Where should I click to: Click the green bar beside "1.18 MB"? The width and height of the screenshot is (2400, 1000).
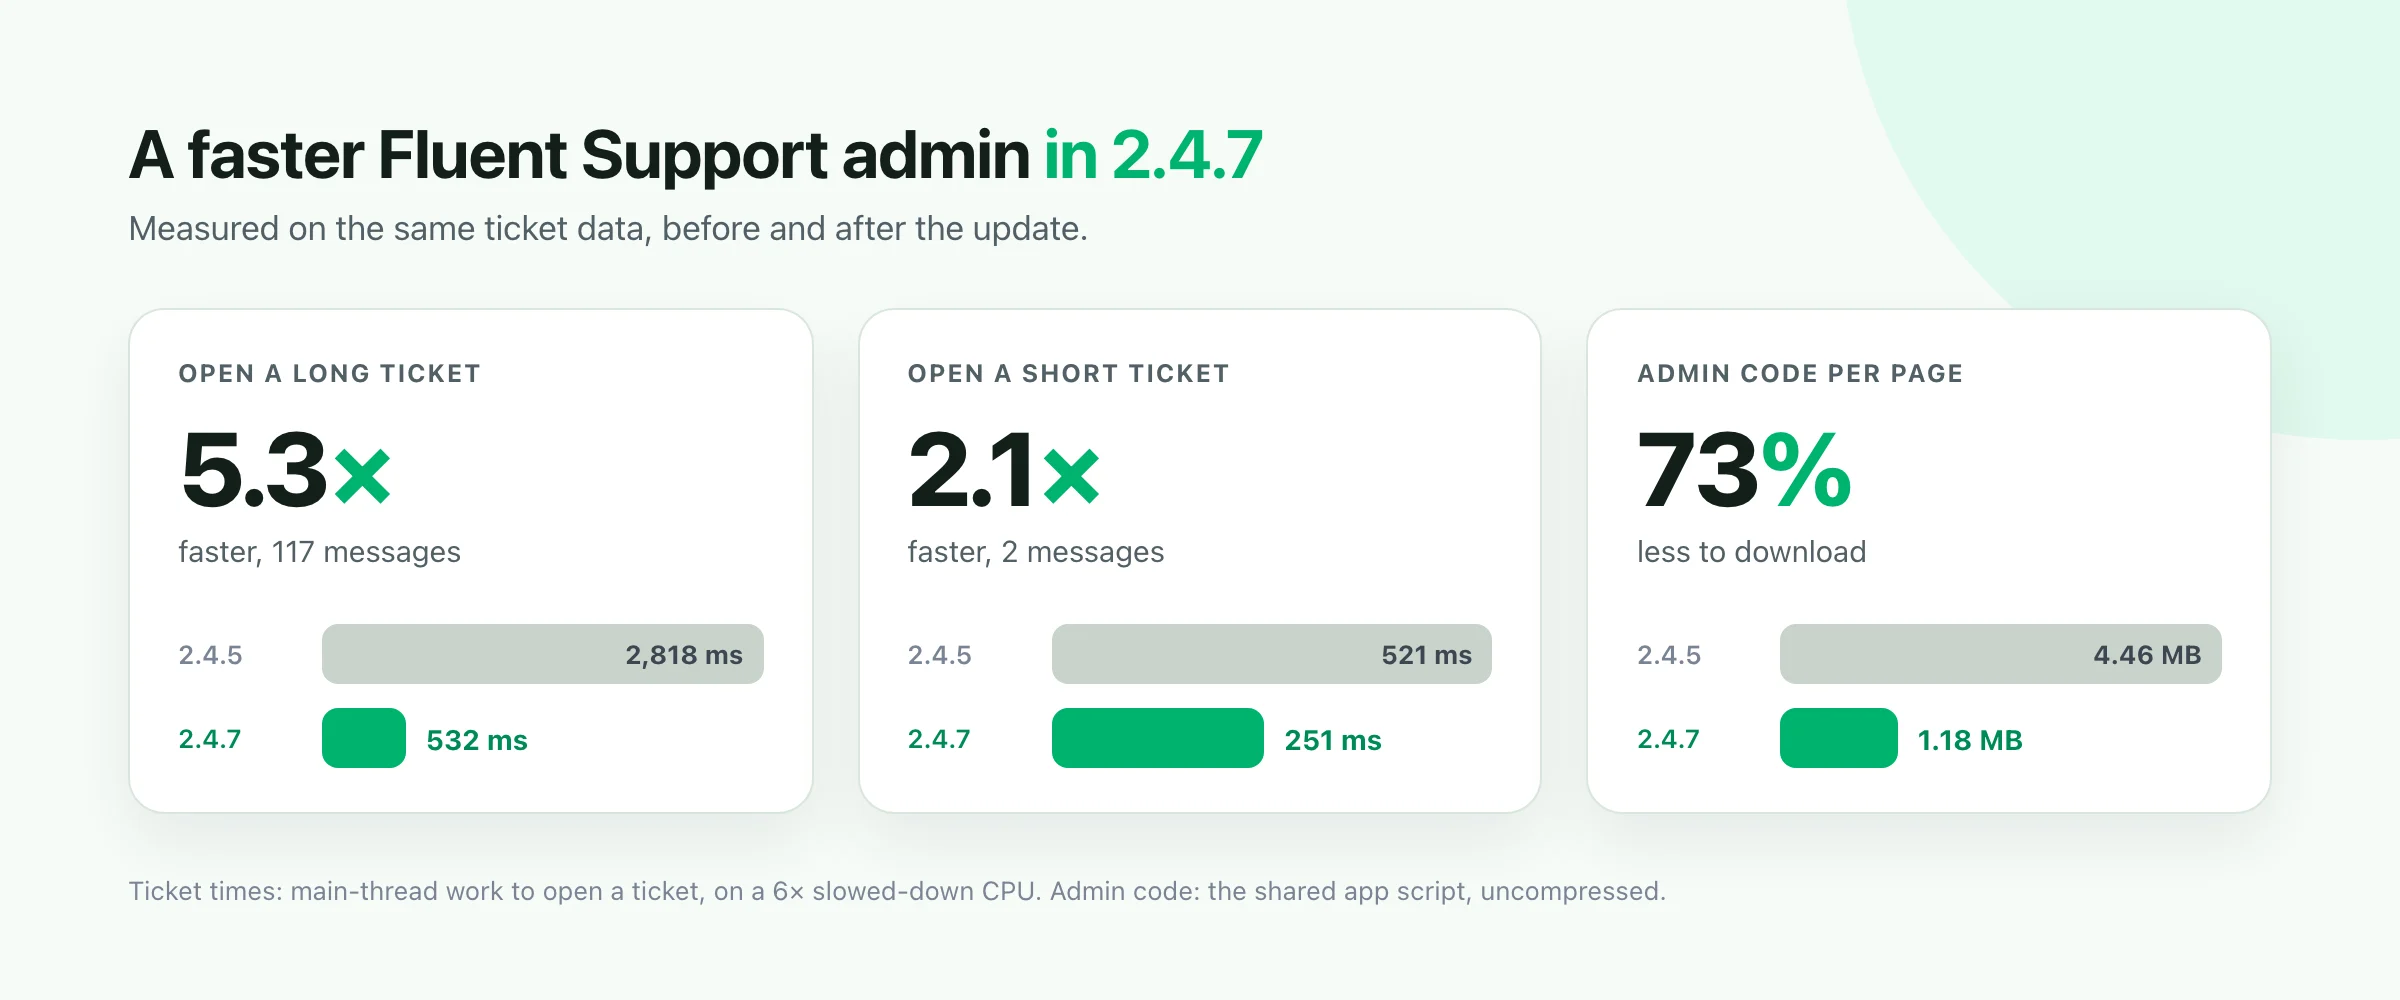[1839, 738]
